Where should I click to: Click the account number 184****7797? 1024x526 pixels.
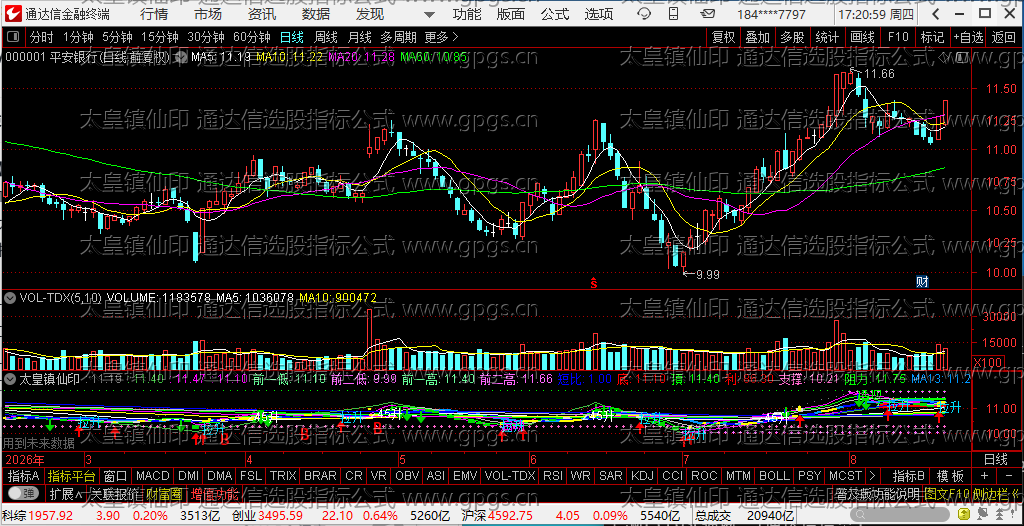point(770,15)
